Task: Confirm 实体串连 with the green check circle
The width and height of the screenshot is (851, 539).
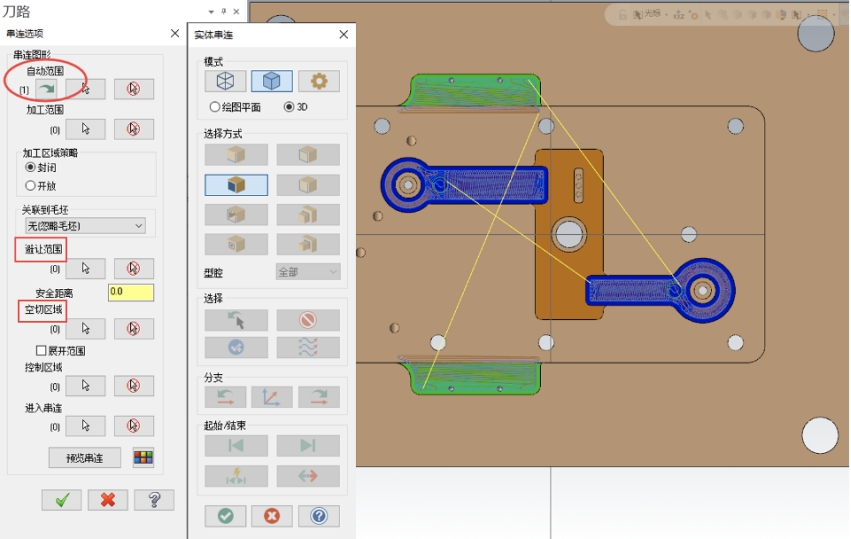Action: [x=225, y=516]
